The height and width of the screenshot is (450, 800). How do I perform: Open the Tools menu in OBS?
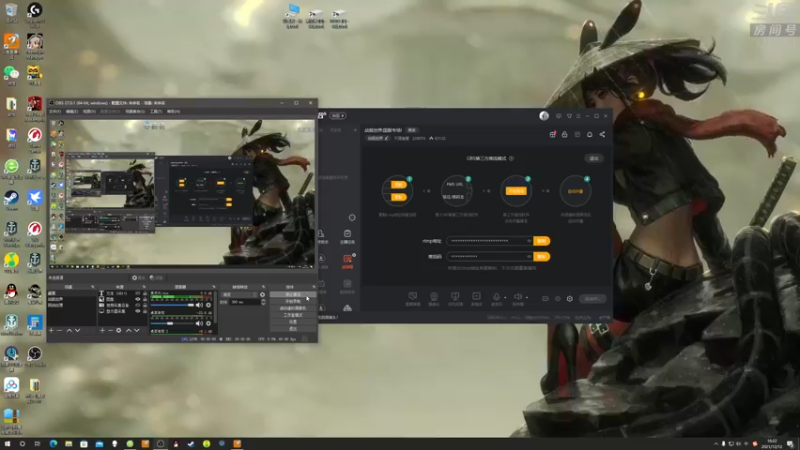[x=156, y=111]
